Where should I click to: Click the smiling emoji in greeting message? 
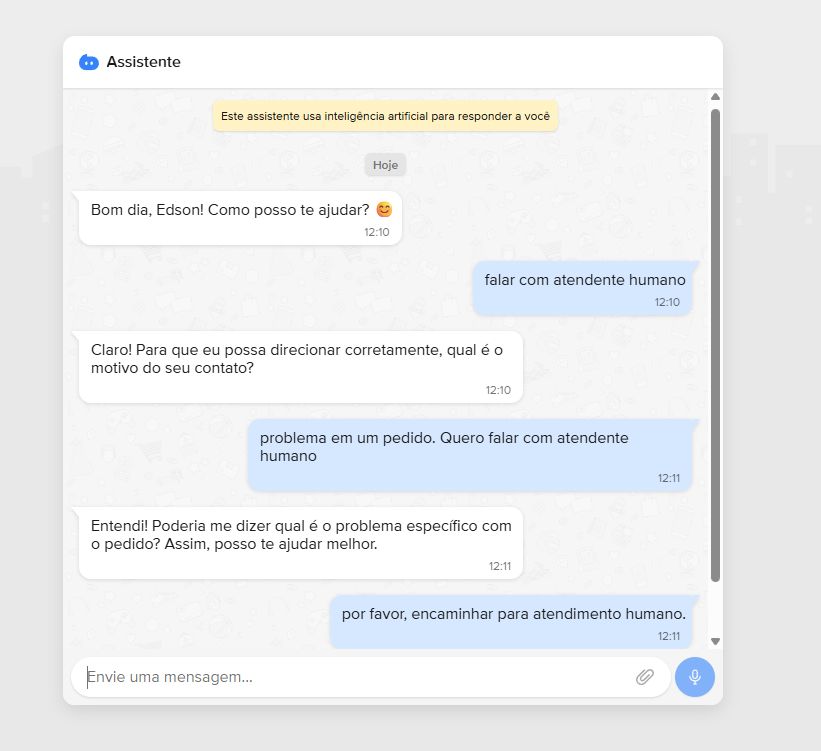click(384, 209)
